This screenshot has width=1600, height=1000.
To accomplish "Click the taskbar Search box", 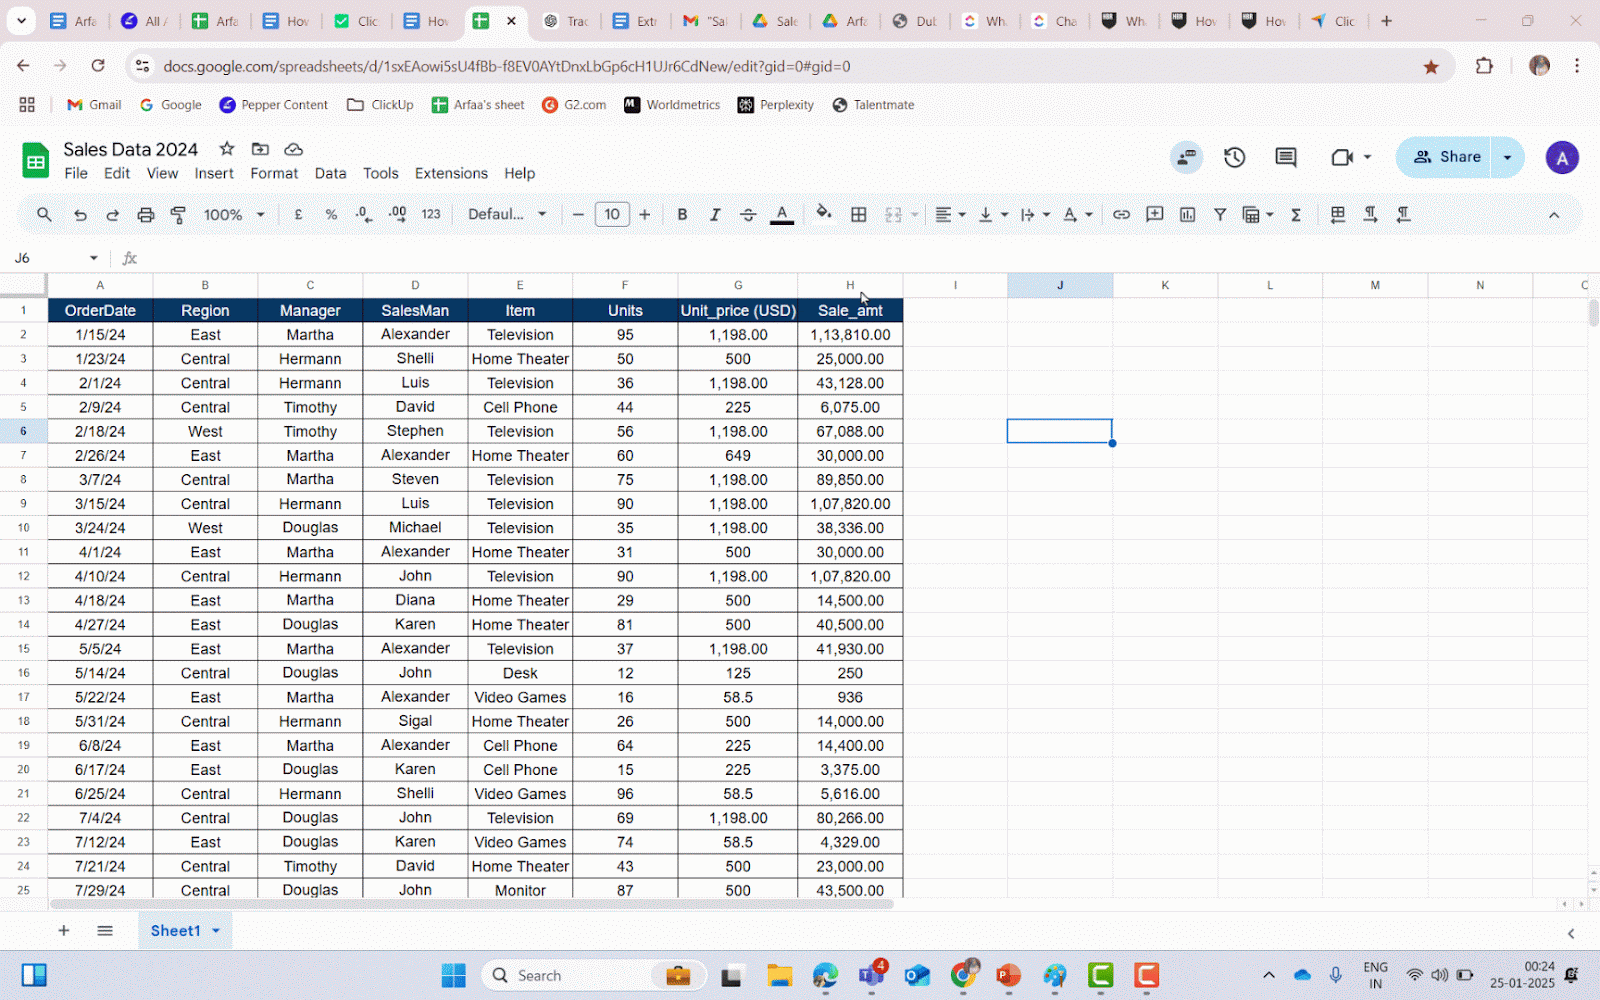I will pos(594,975).
